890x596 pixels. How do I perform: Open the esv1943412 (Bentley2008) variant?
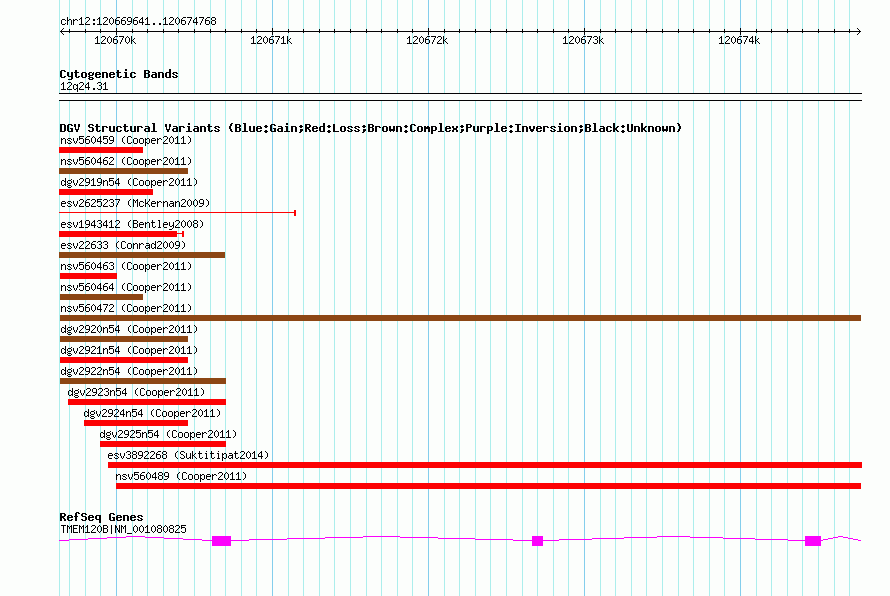click(132, 224)
